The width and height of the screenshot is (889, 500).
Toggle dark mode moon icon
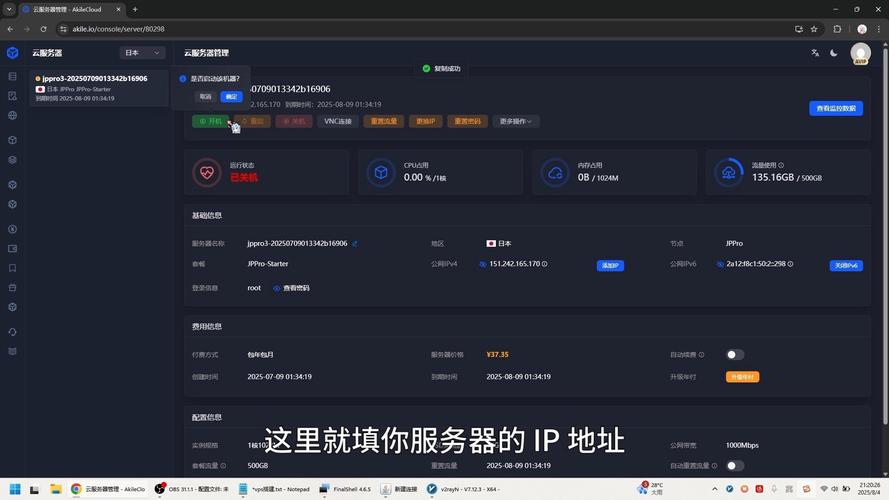pos(833,53)
